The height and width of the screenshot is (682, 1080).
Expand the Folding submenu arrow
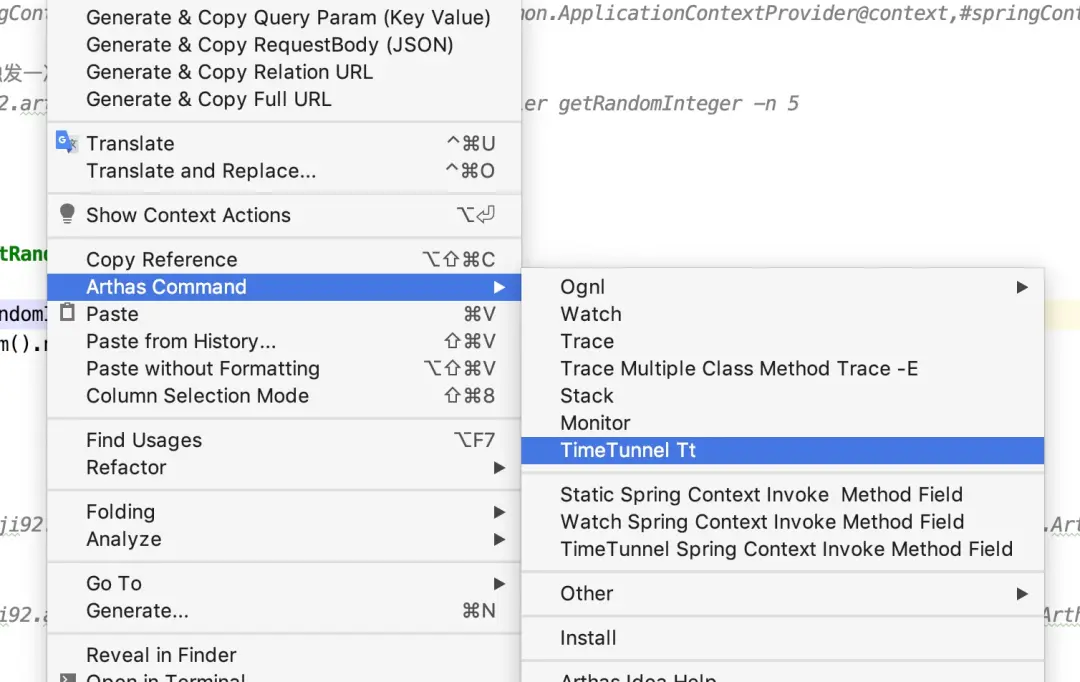coord(499,512)
